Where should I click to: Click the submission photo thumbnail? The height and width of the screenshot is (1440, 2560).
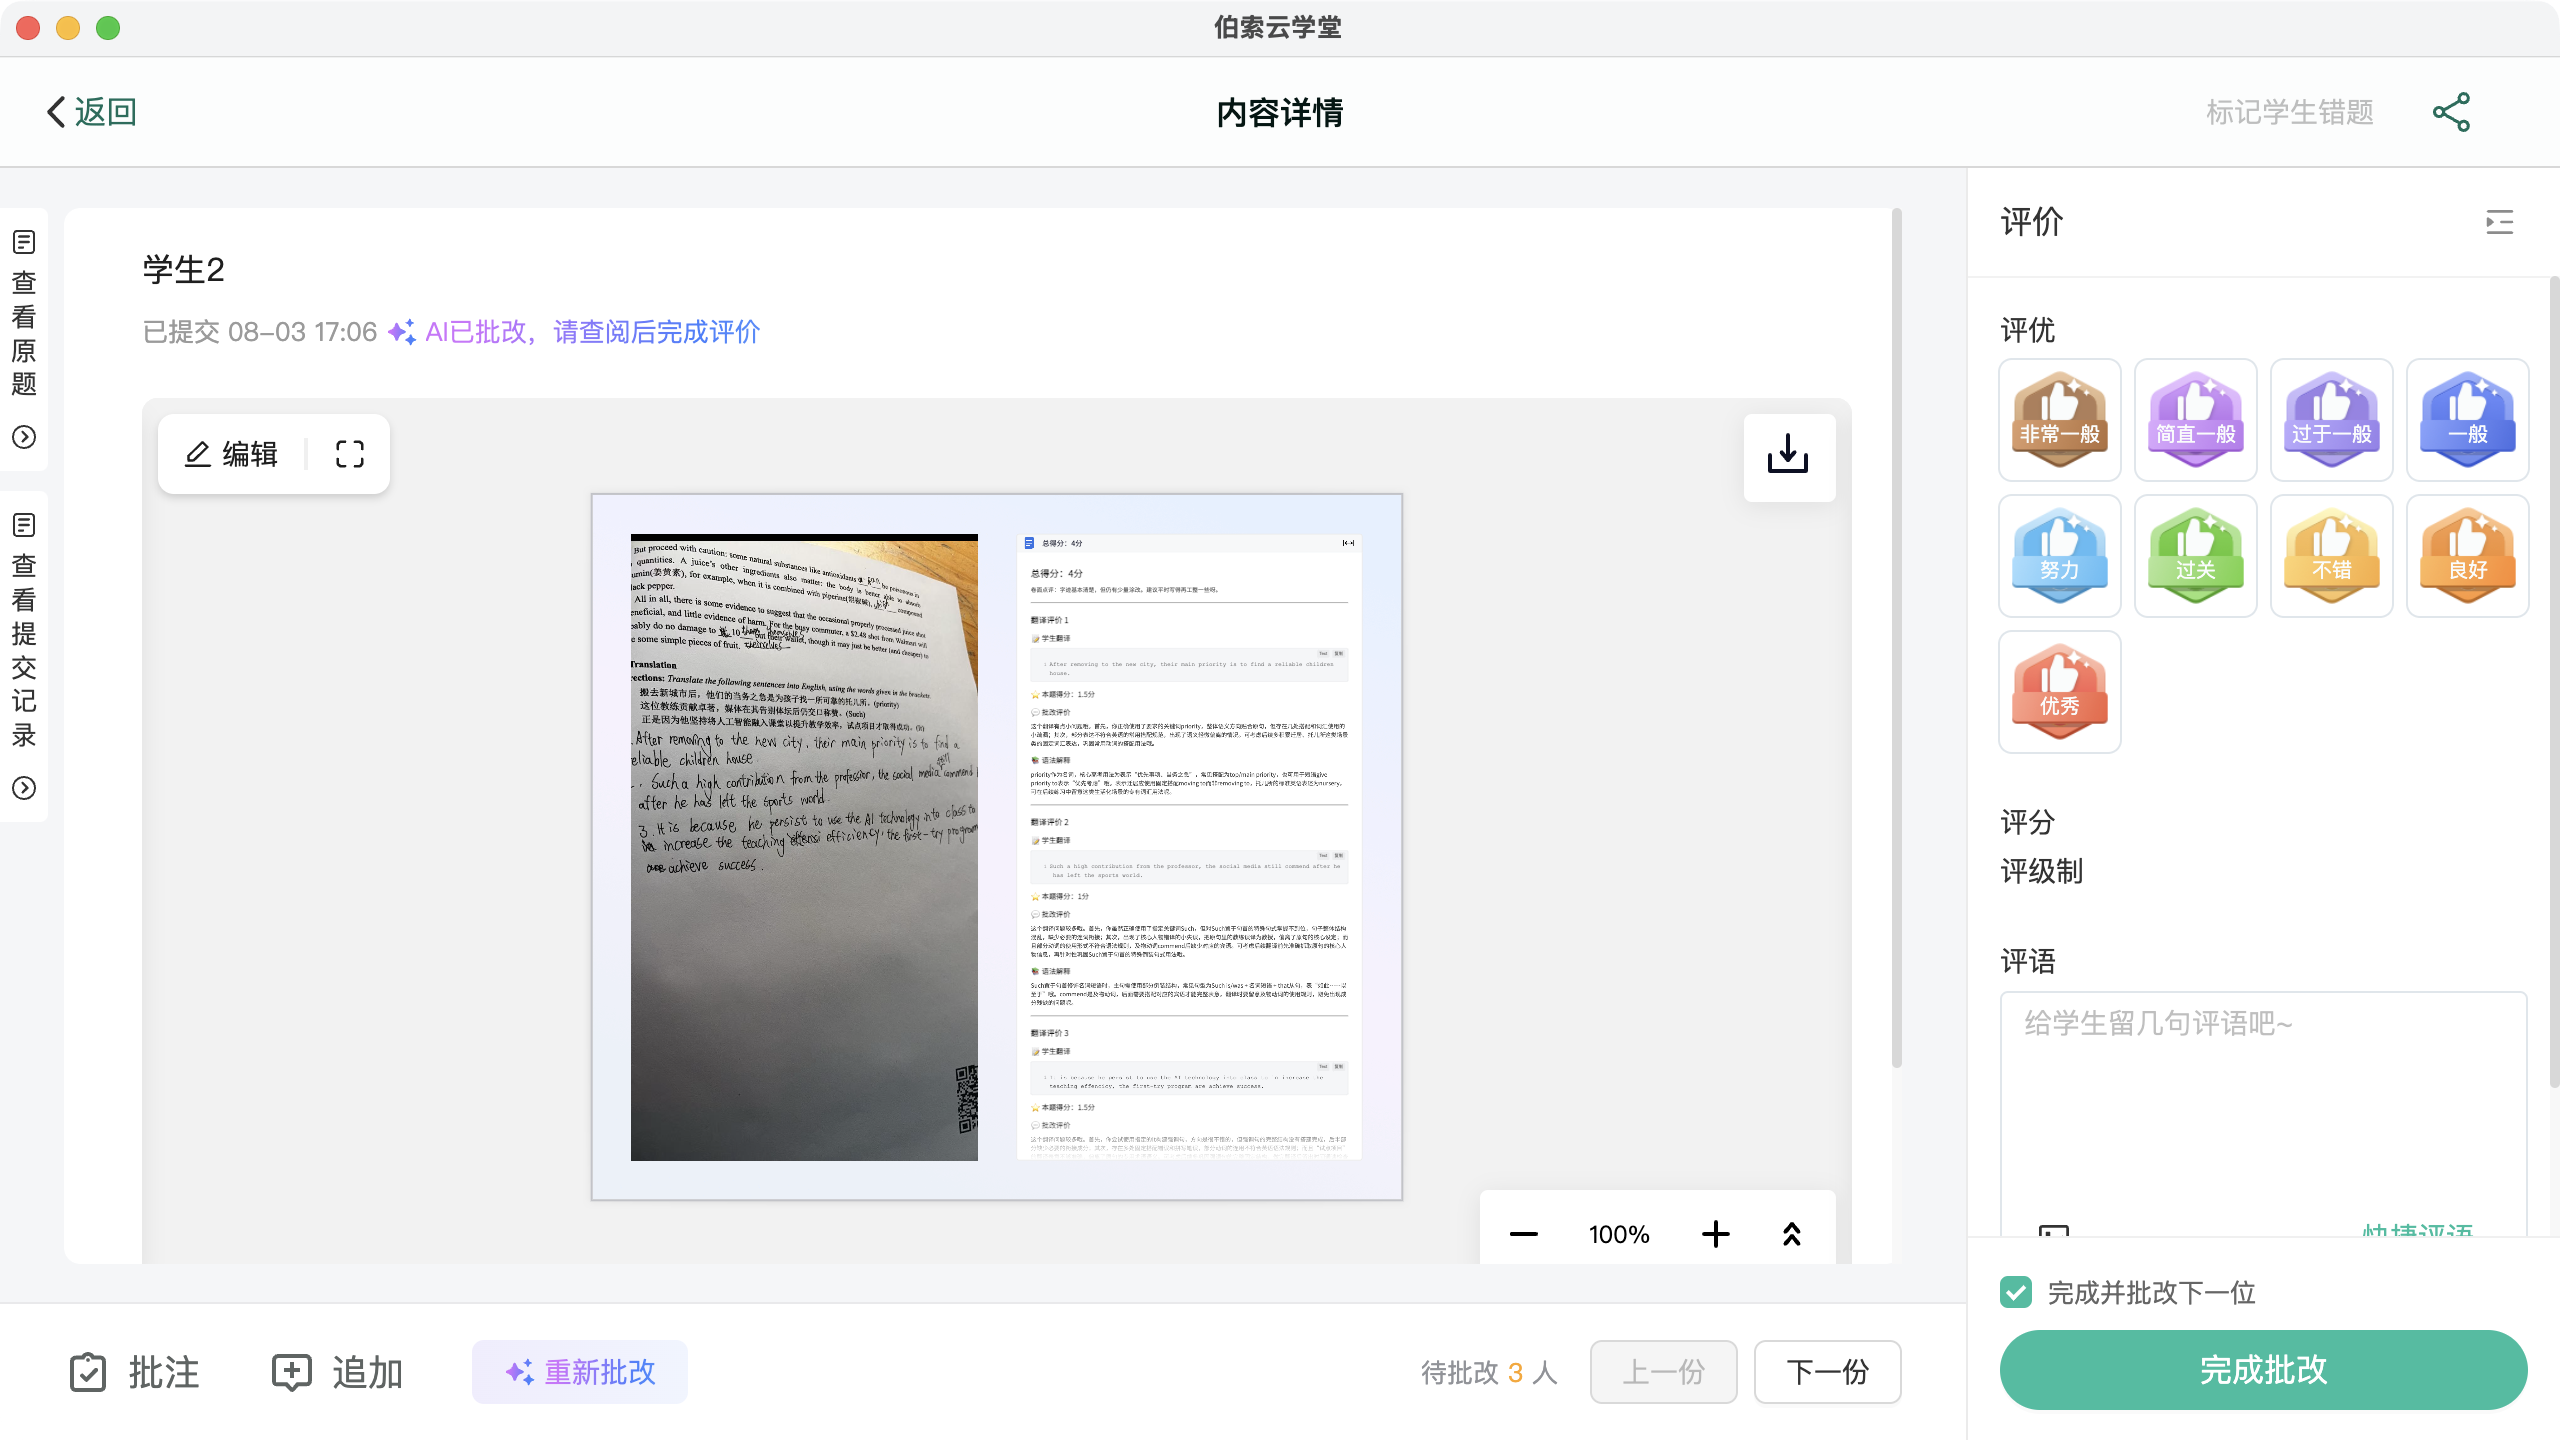coord(804,847)
